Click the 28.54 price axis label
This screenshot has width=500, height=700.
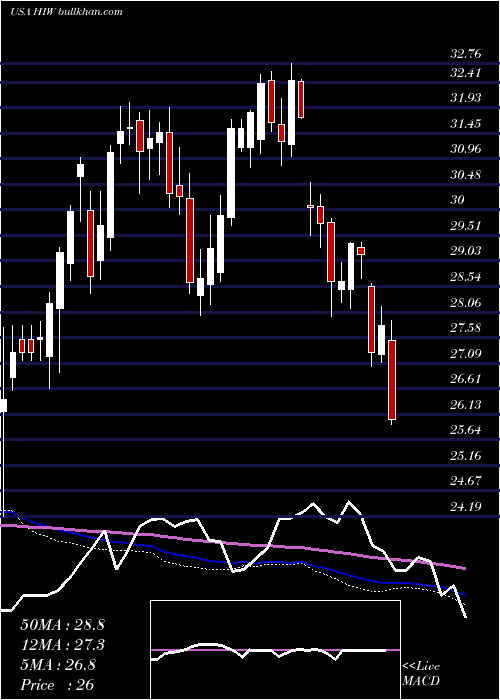click(x=466, y=277)
